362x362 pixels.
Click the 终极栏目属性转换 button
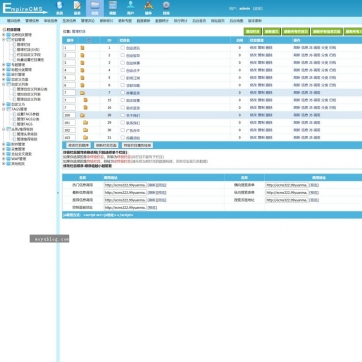click(137, 145)
